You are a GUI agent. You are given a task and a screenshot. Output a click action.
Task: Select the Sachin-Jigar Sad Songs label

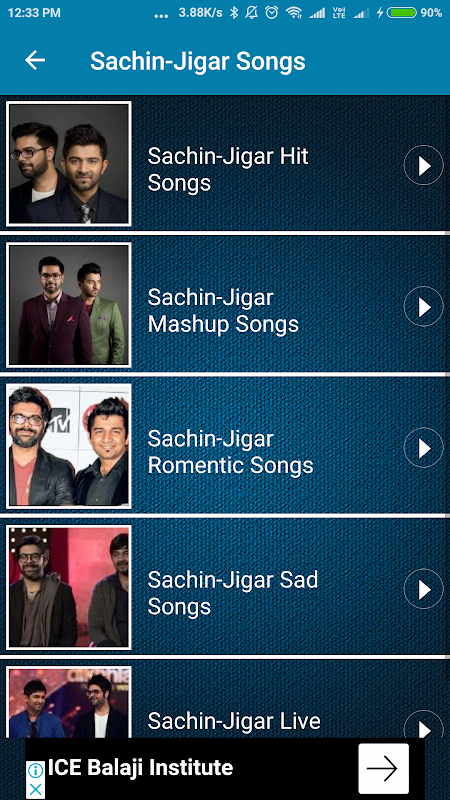(233, 593)
